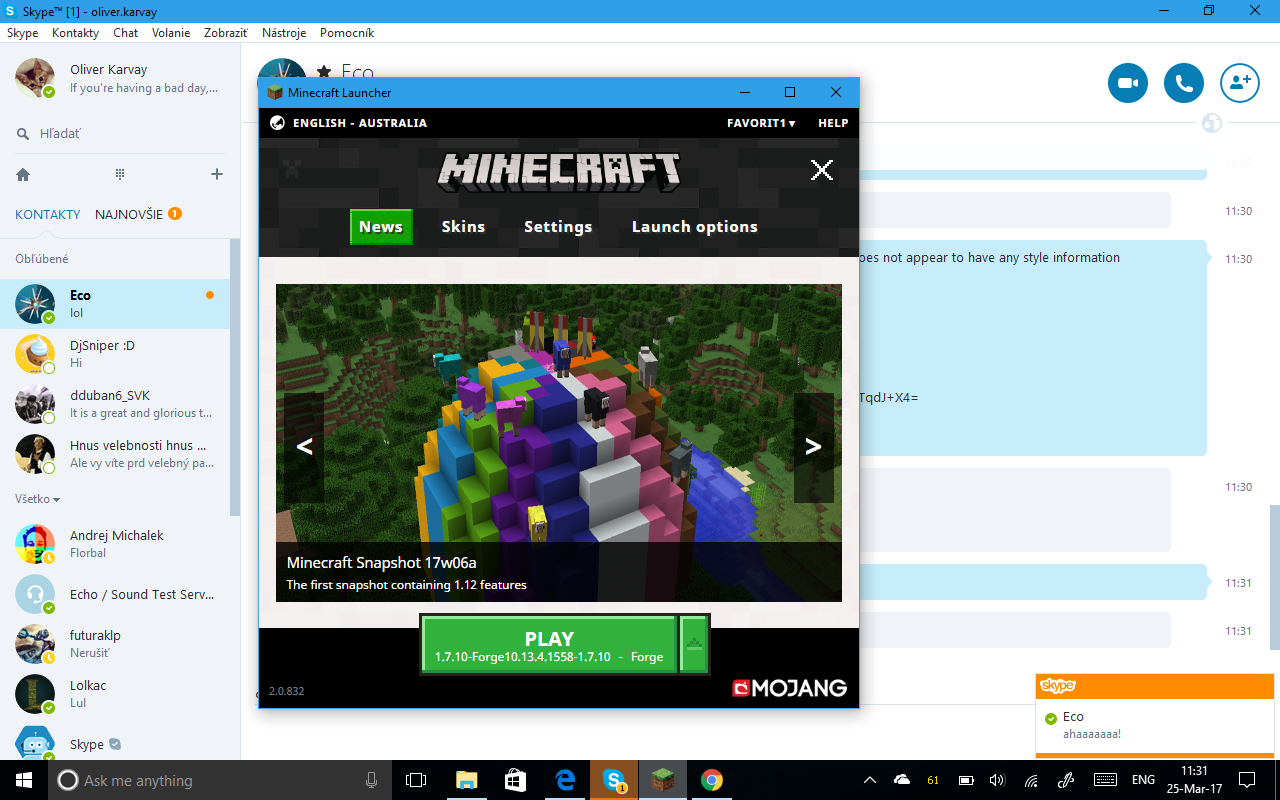Open the Wi-Fi network tray icon
Screen dimensions: 1280x800
1031,780
